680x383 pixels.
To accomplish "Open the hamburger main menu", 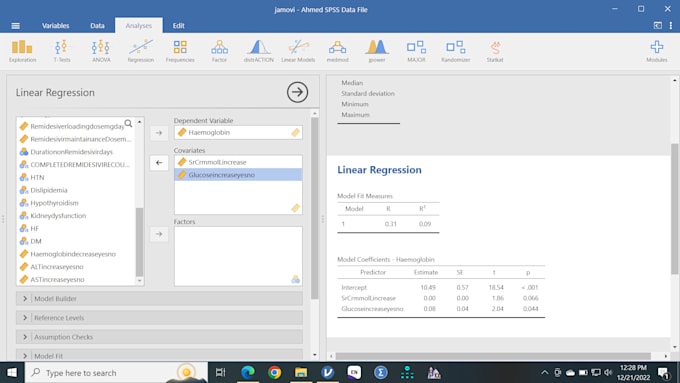I will pyautogui.click(x=16, y=26).
